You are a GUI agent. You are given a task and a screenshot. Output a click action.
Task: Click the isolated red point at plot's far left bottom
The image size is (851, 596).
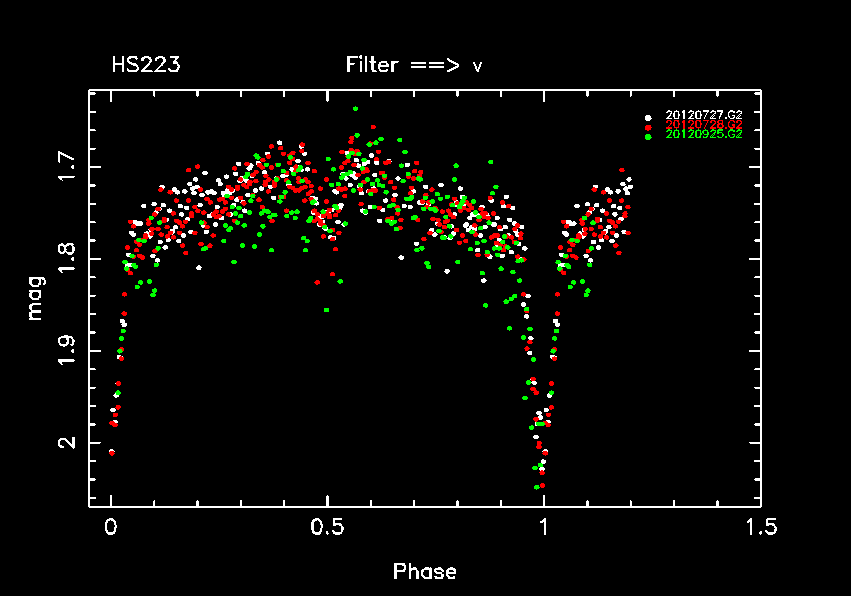(111, 452)
